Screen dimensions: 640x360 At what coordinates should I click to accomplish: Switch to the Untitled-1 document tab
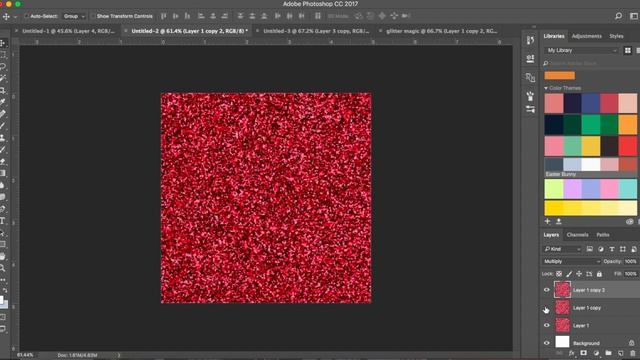coord(69,31)
